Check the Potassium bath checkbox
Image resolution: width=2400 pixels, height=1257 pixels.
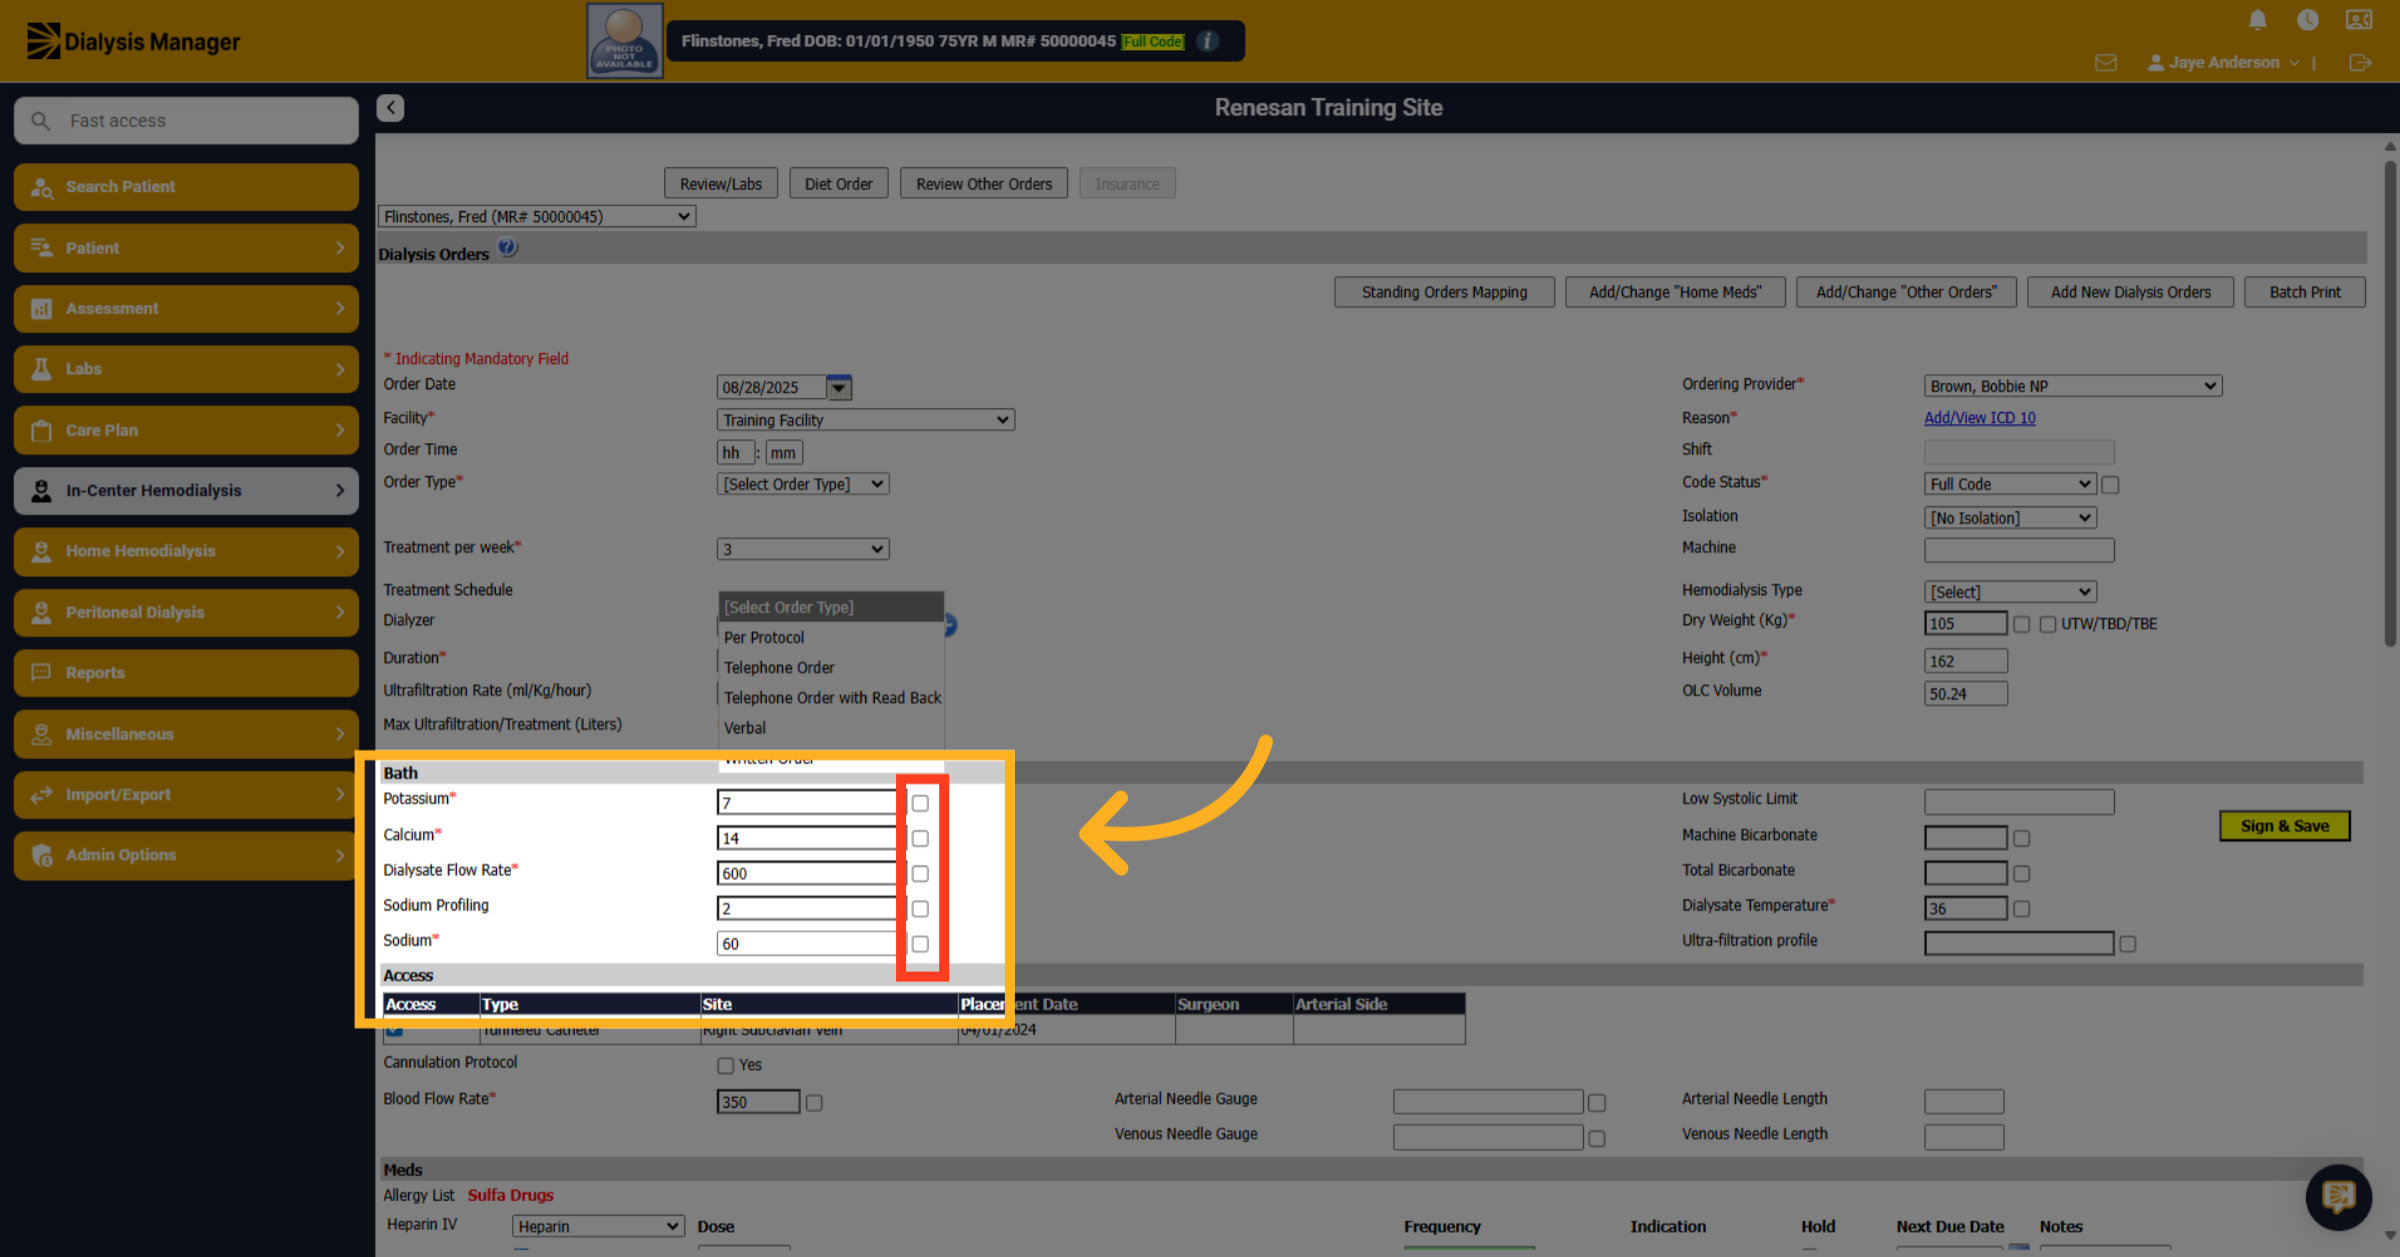point(920,803)
